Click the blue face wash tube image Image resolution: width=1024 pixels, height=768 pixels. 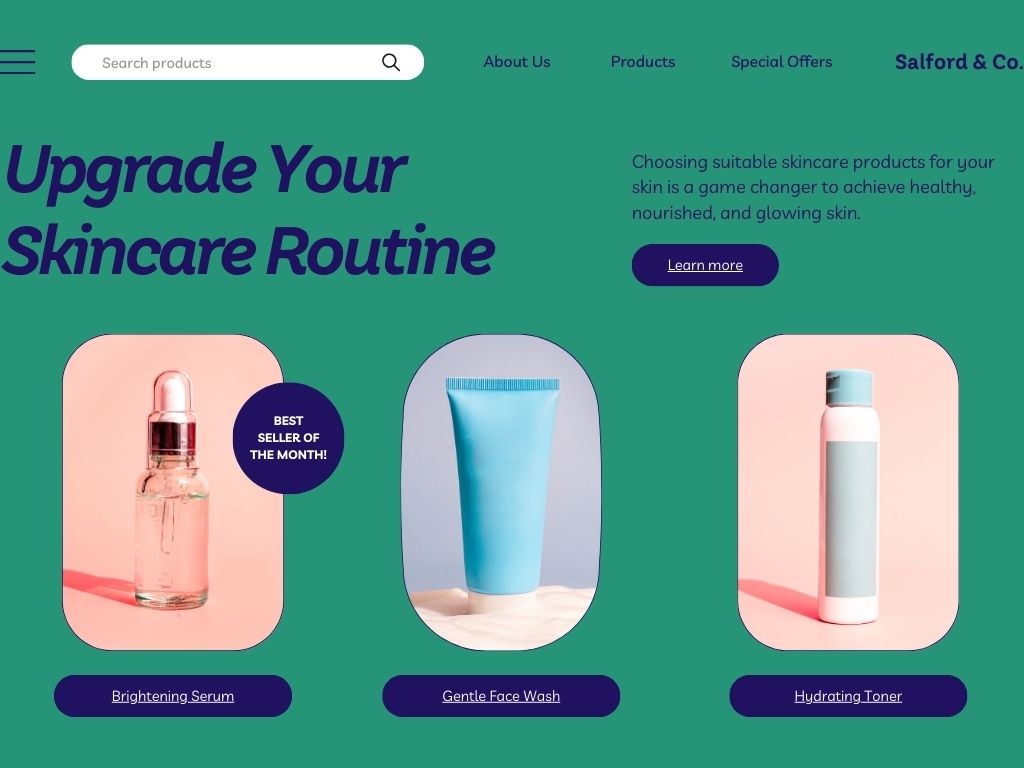(x=501, y=492)
